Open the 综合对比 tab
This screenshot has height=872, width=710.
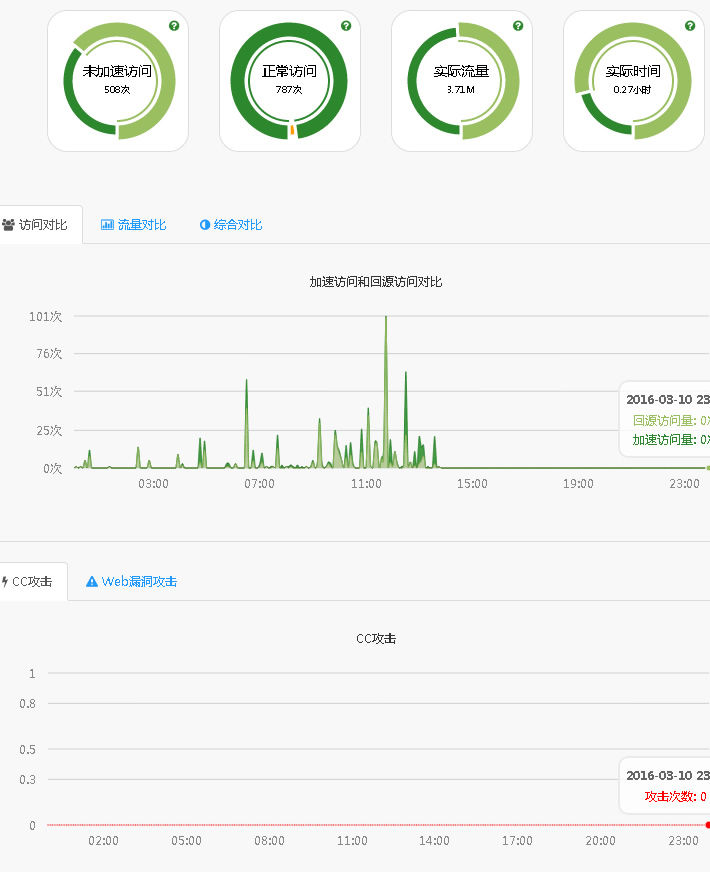231,225
